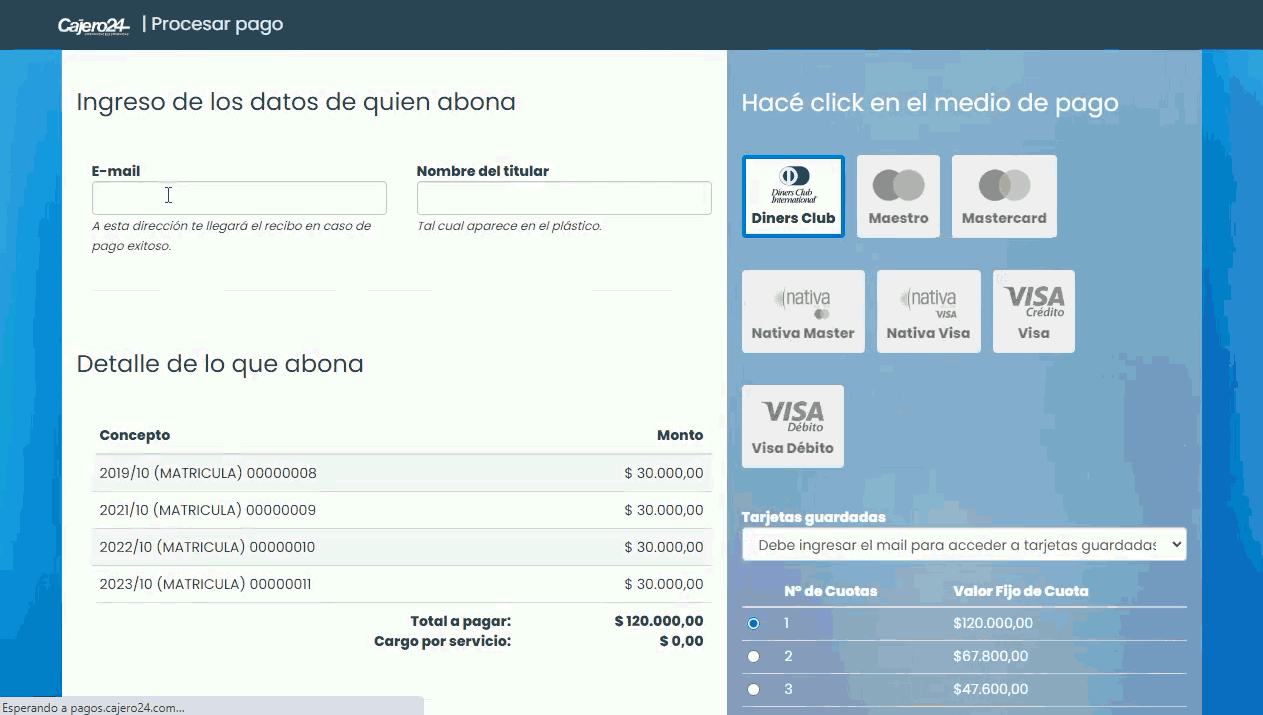The width and height of the screenshot is (1263, 715).
Task: Click the 'Detalle de lo que abona' heading
Action: [220, 363]
